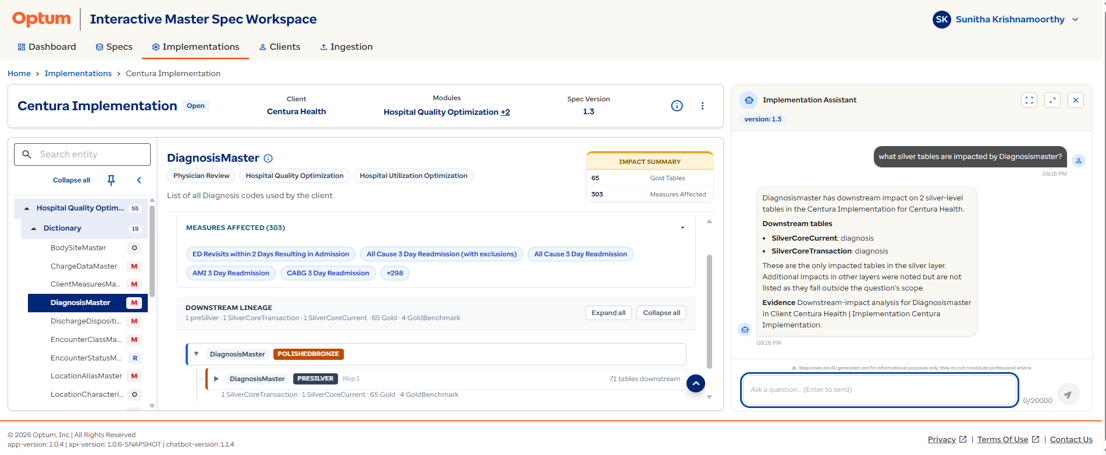Open the Centura Health client link

coord(296,111)
